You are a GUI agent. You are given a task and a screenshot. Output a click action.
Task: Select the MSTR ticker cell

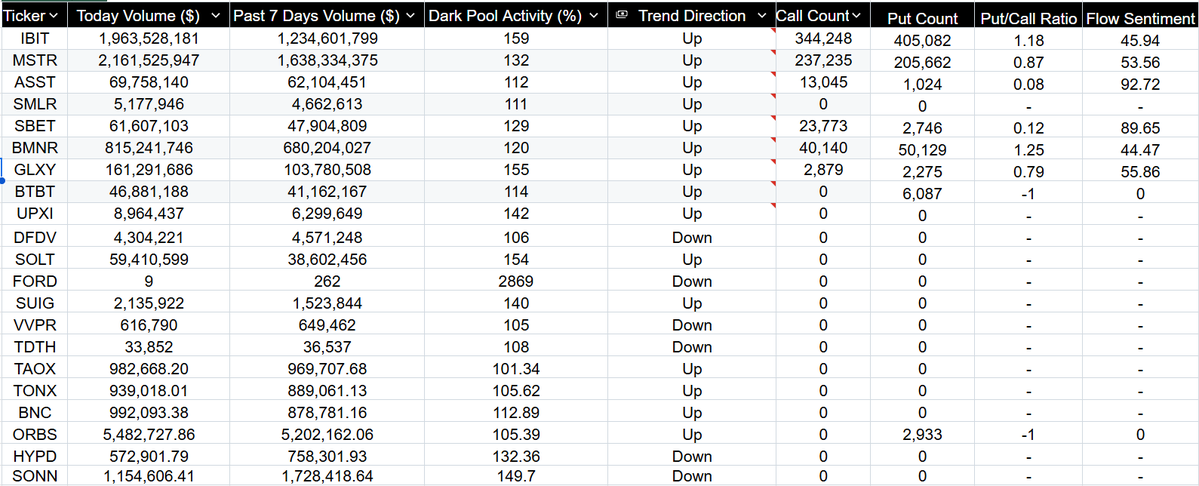[x=35, y=60]
